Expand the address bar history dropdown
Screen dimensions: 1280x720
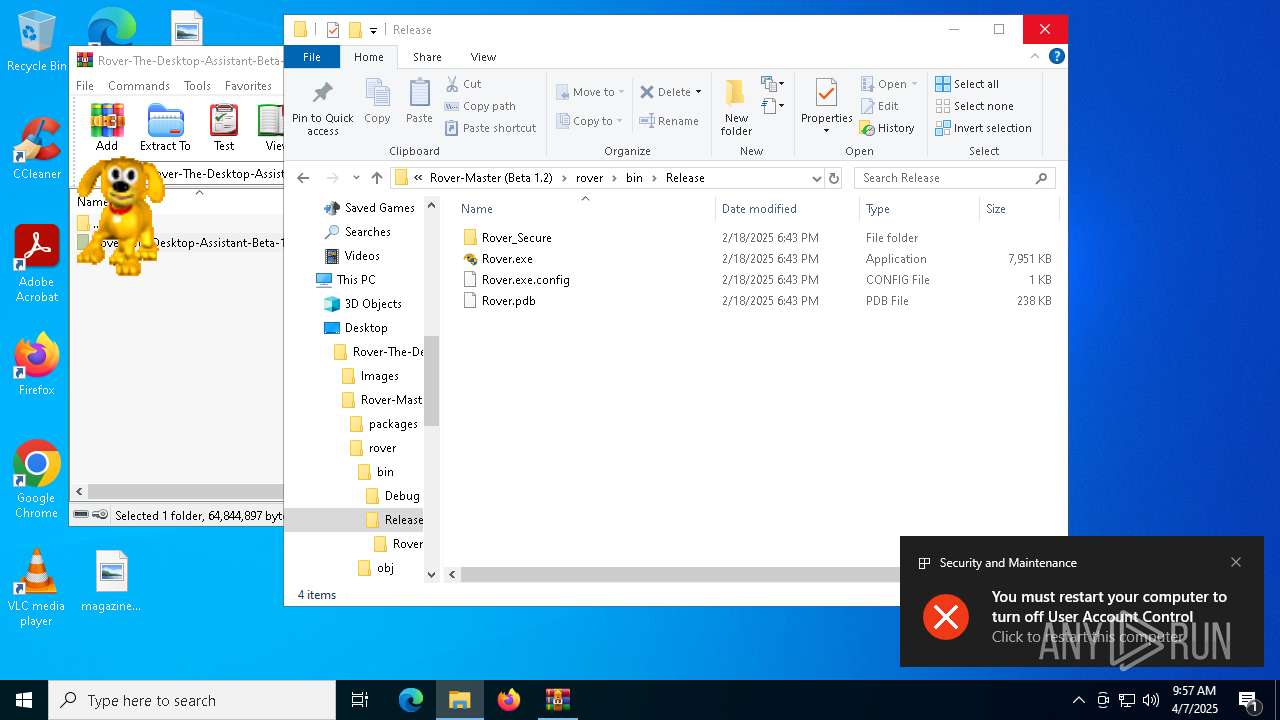816,178
